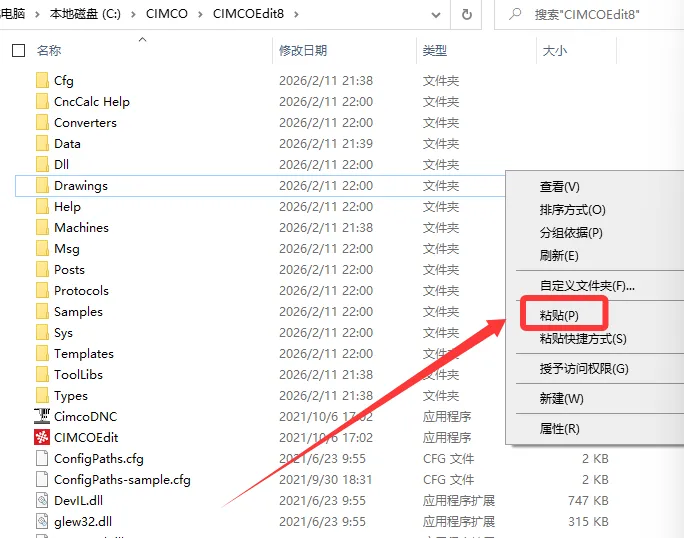684x538 pixels.
Task: Refresh the folder using the address bar button
Action: 466,14
